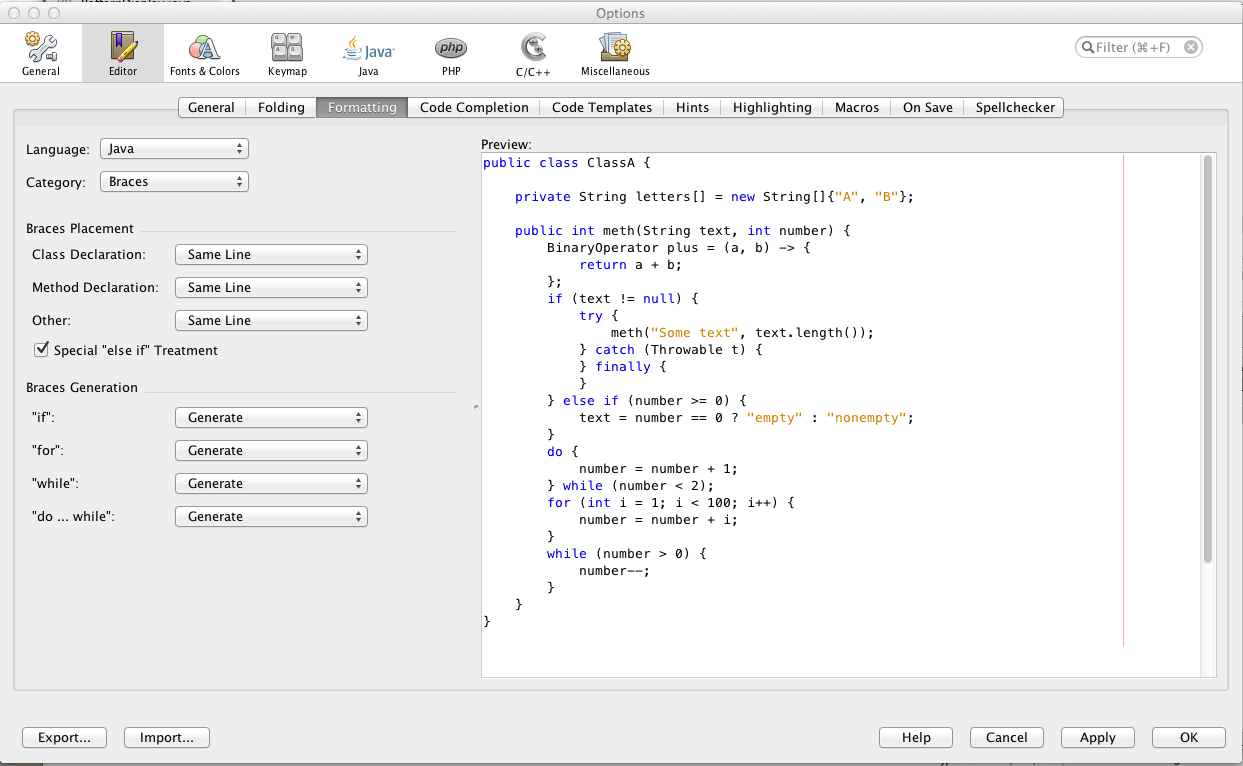
Task: Open the Category Braces dropdown
Action: (174, 182)
